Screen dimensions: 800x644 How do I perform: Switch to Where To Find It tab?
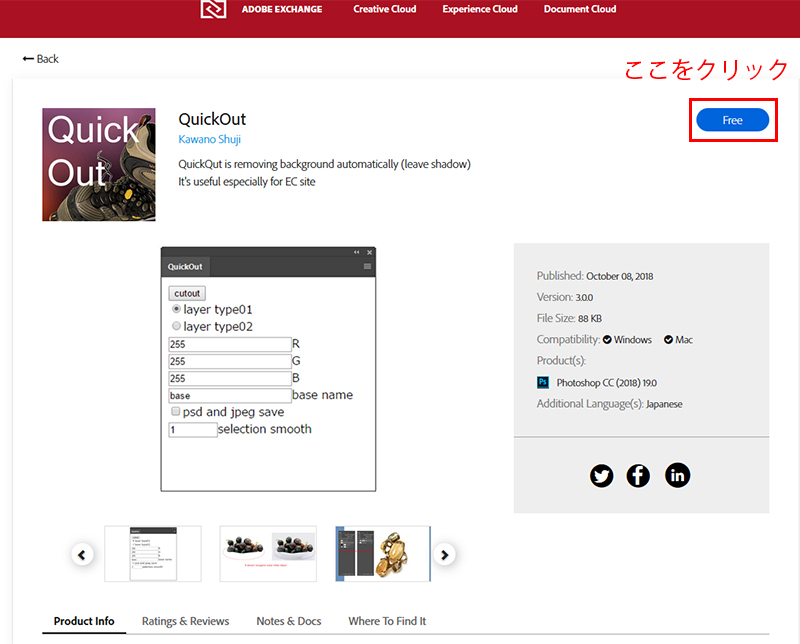387,621
